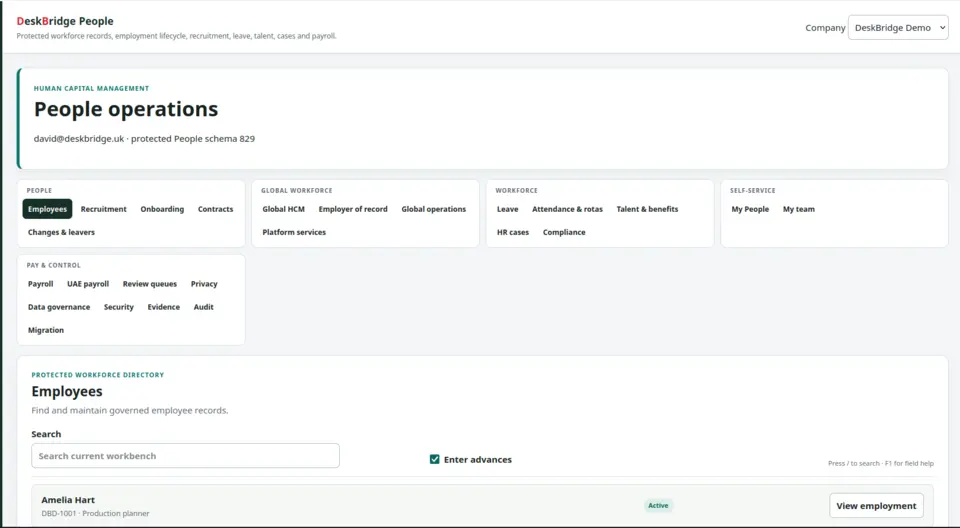The width and height of the screenshot is (960, 528).
Task: Open the HR cases section
Action: (513, 232)
